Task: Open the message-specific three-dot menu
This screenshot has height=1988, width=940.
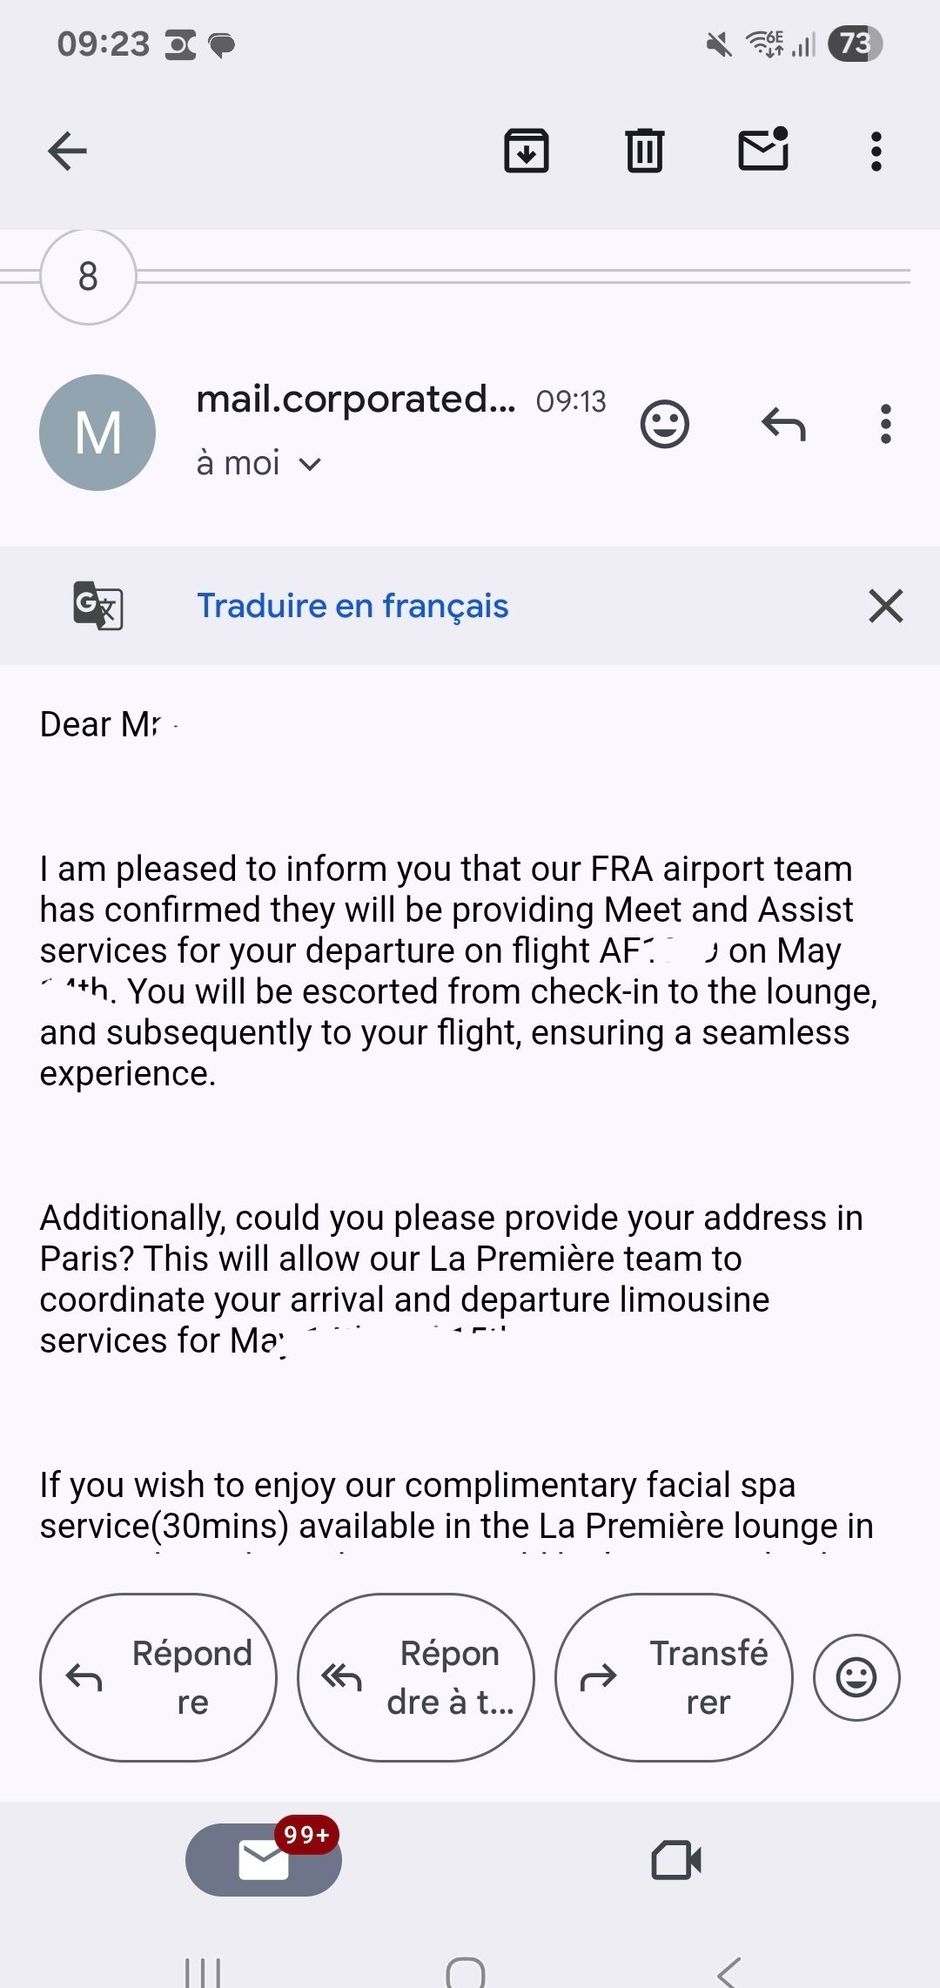Action: click(x=885, y=424)
